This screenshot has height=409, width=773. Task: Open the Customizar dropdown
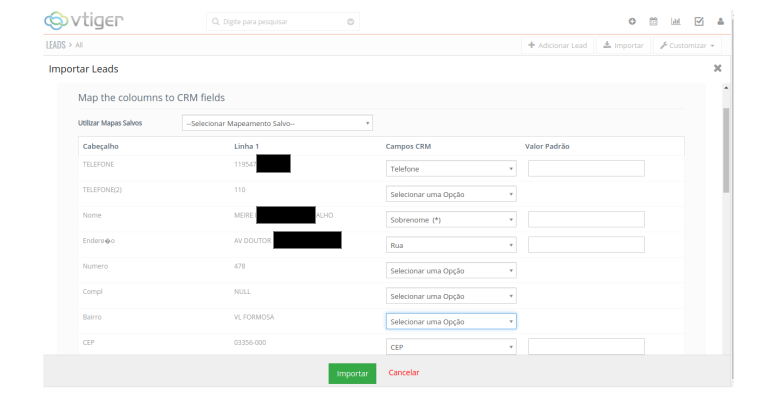pos(687,45)
